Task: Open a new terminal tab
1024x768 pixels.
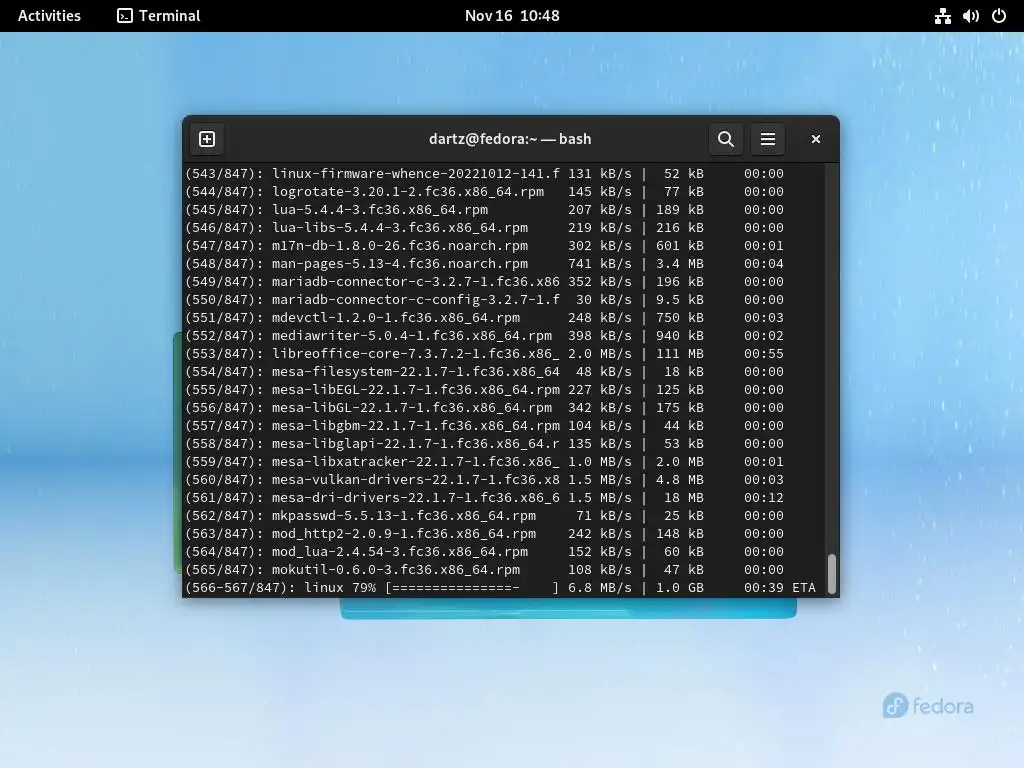Action: click(x=207, y=139)
